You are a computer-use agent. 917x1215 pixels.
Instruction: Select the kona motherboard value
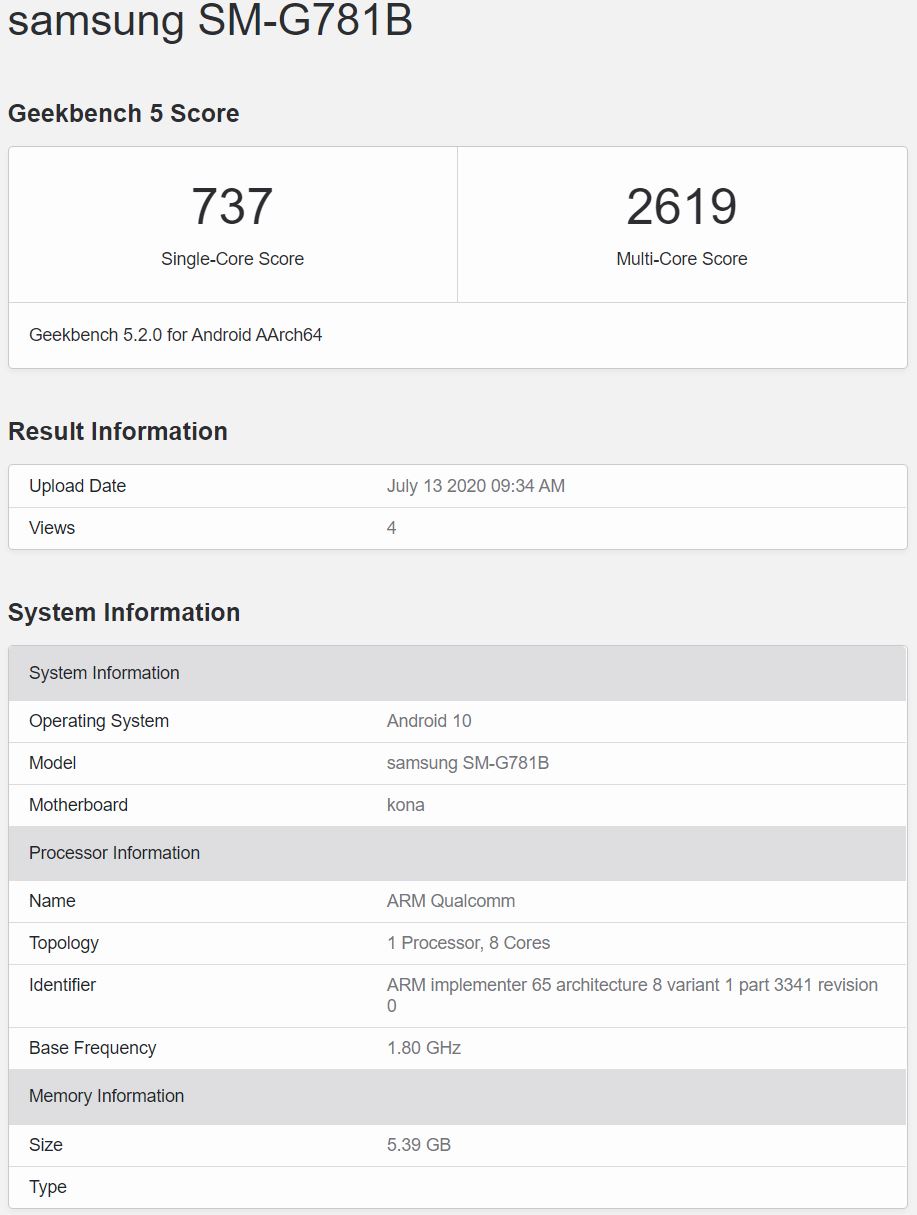pyautogui.click(x=405, y=805)
